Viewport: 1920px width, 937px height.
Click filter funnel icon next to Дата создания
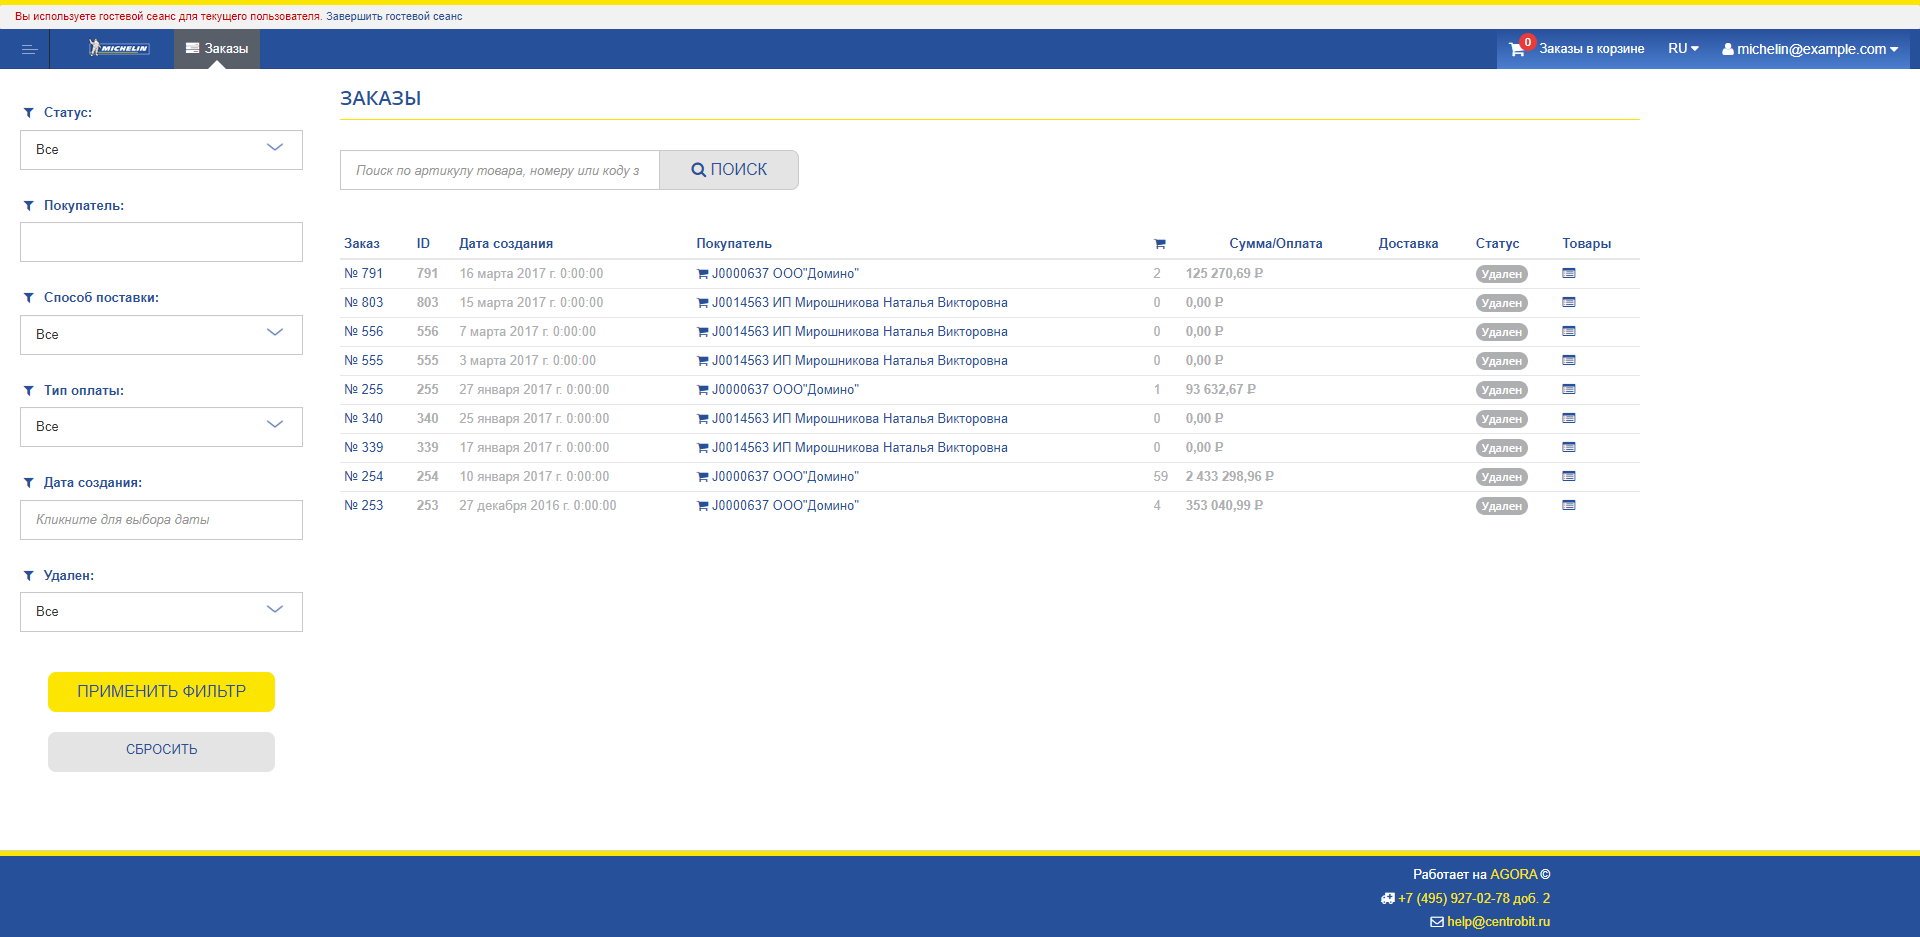[x=28, y=483]
